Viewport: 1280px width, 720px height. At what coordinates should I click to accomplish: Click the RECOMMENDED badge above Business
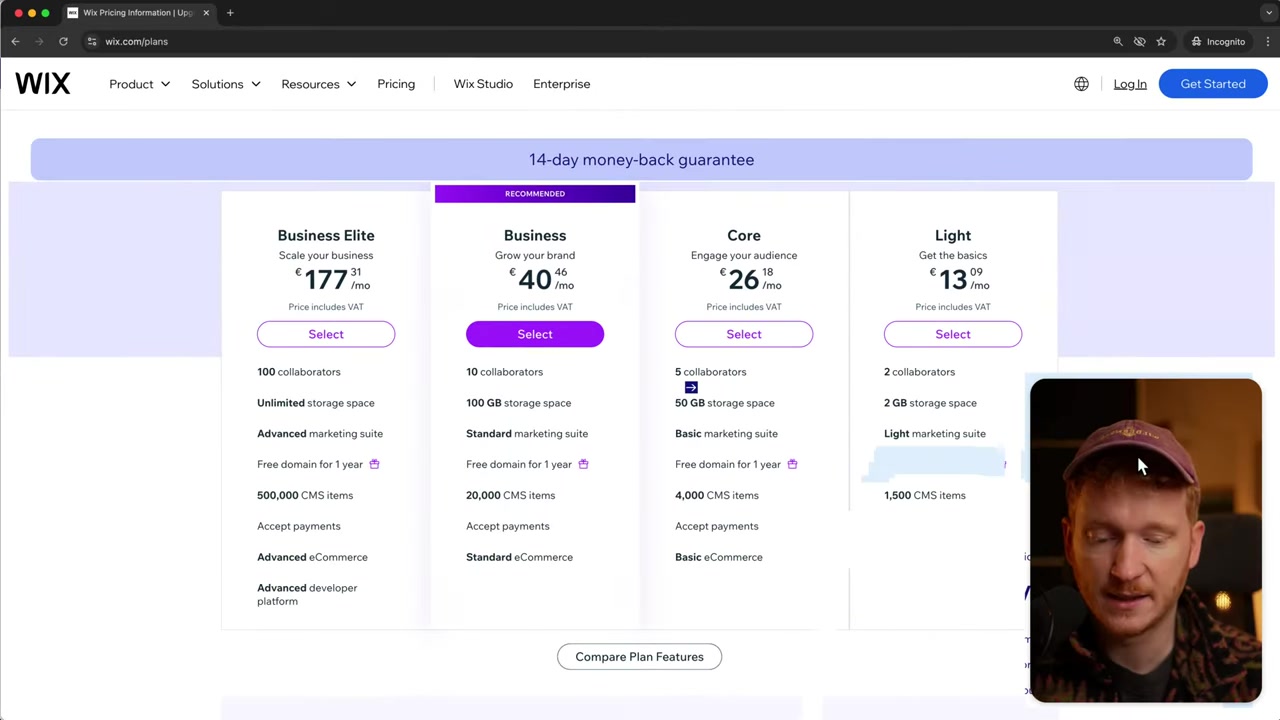point(535,194)
